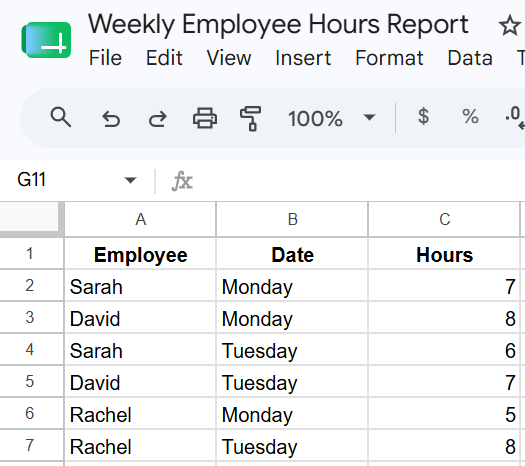Select row 5 header
Screen dimensions: 525x466
[x=31, y=381]
